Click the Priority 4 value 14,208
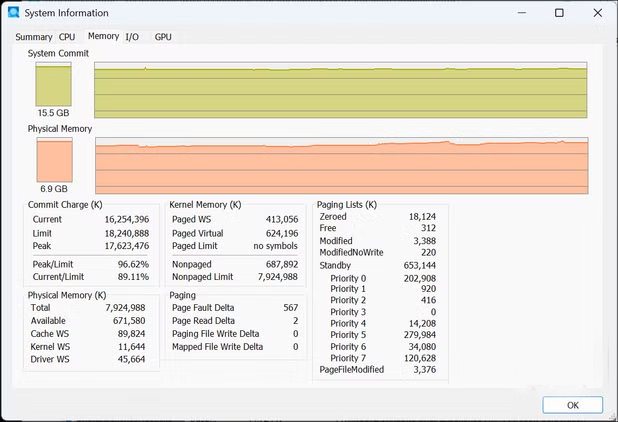Screen dimensions: 618x422 point(422,323)
